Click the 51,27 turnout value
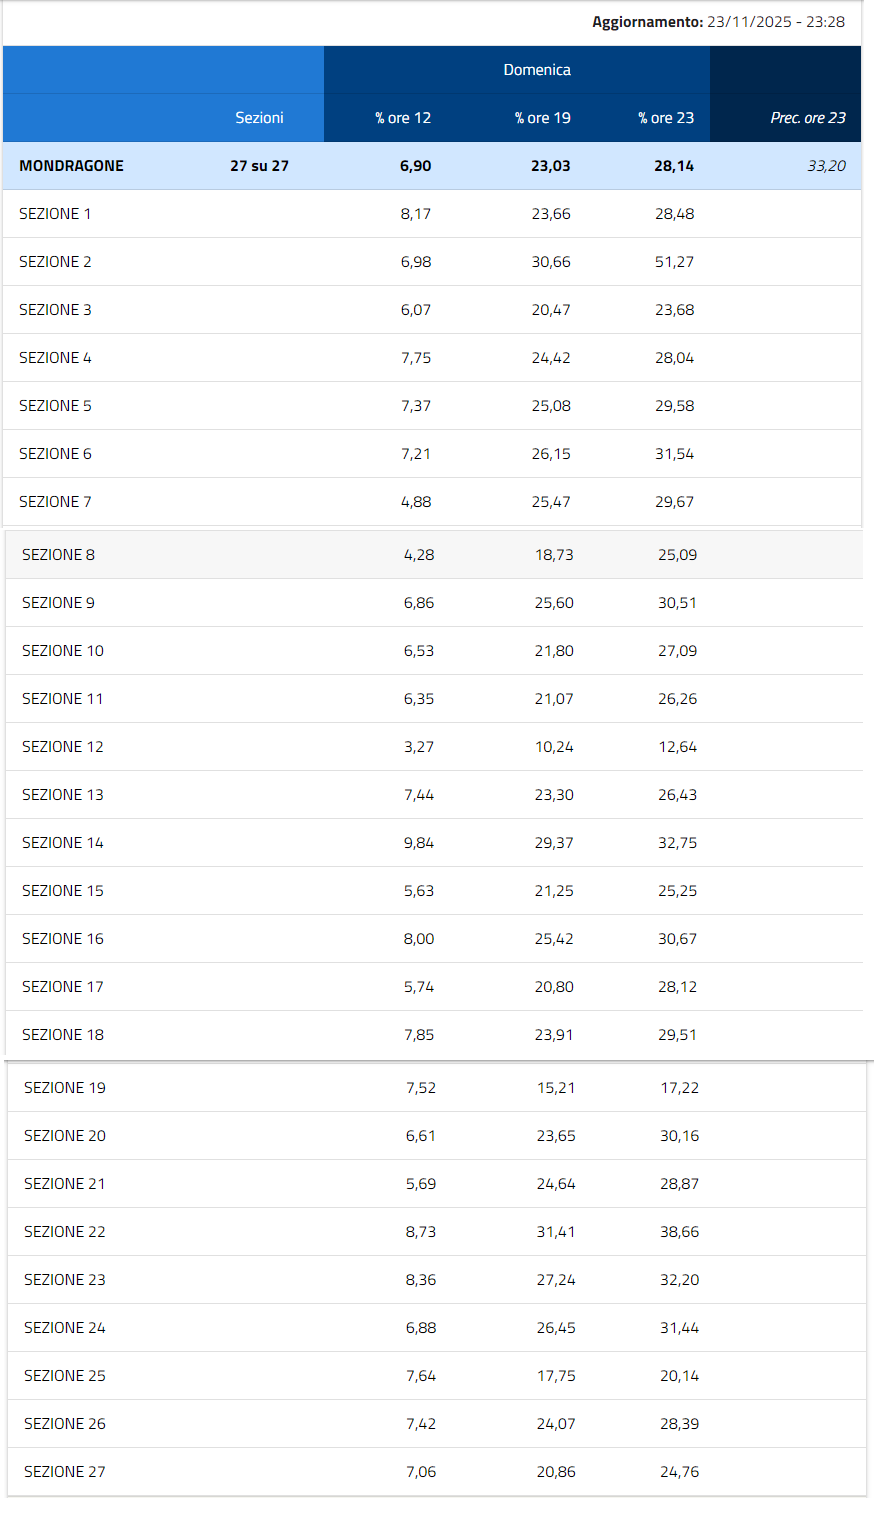This screenshot has width=874, height=1514. [x=674, y=262]
